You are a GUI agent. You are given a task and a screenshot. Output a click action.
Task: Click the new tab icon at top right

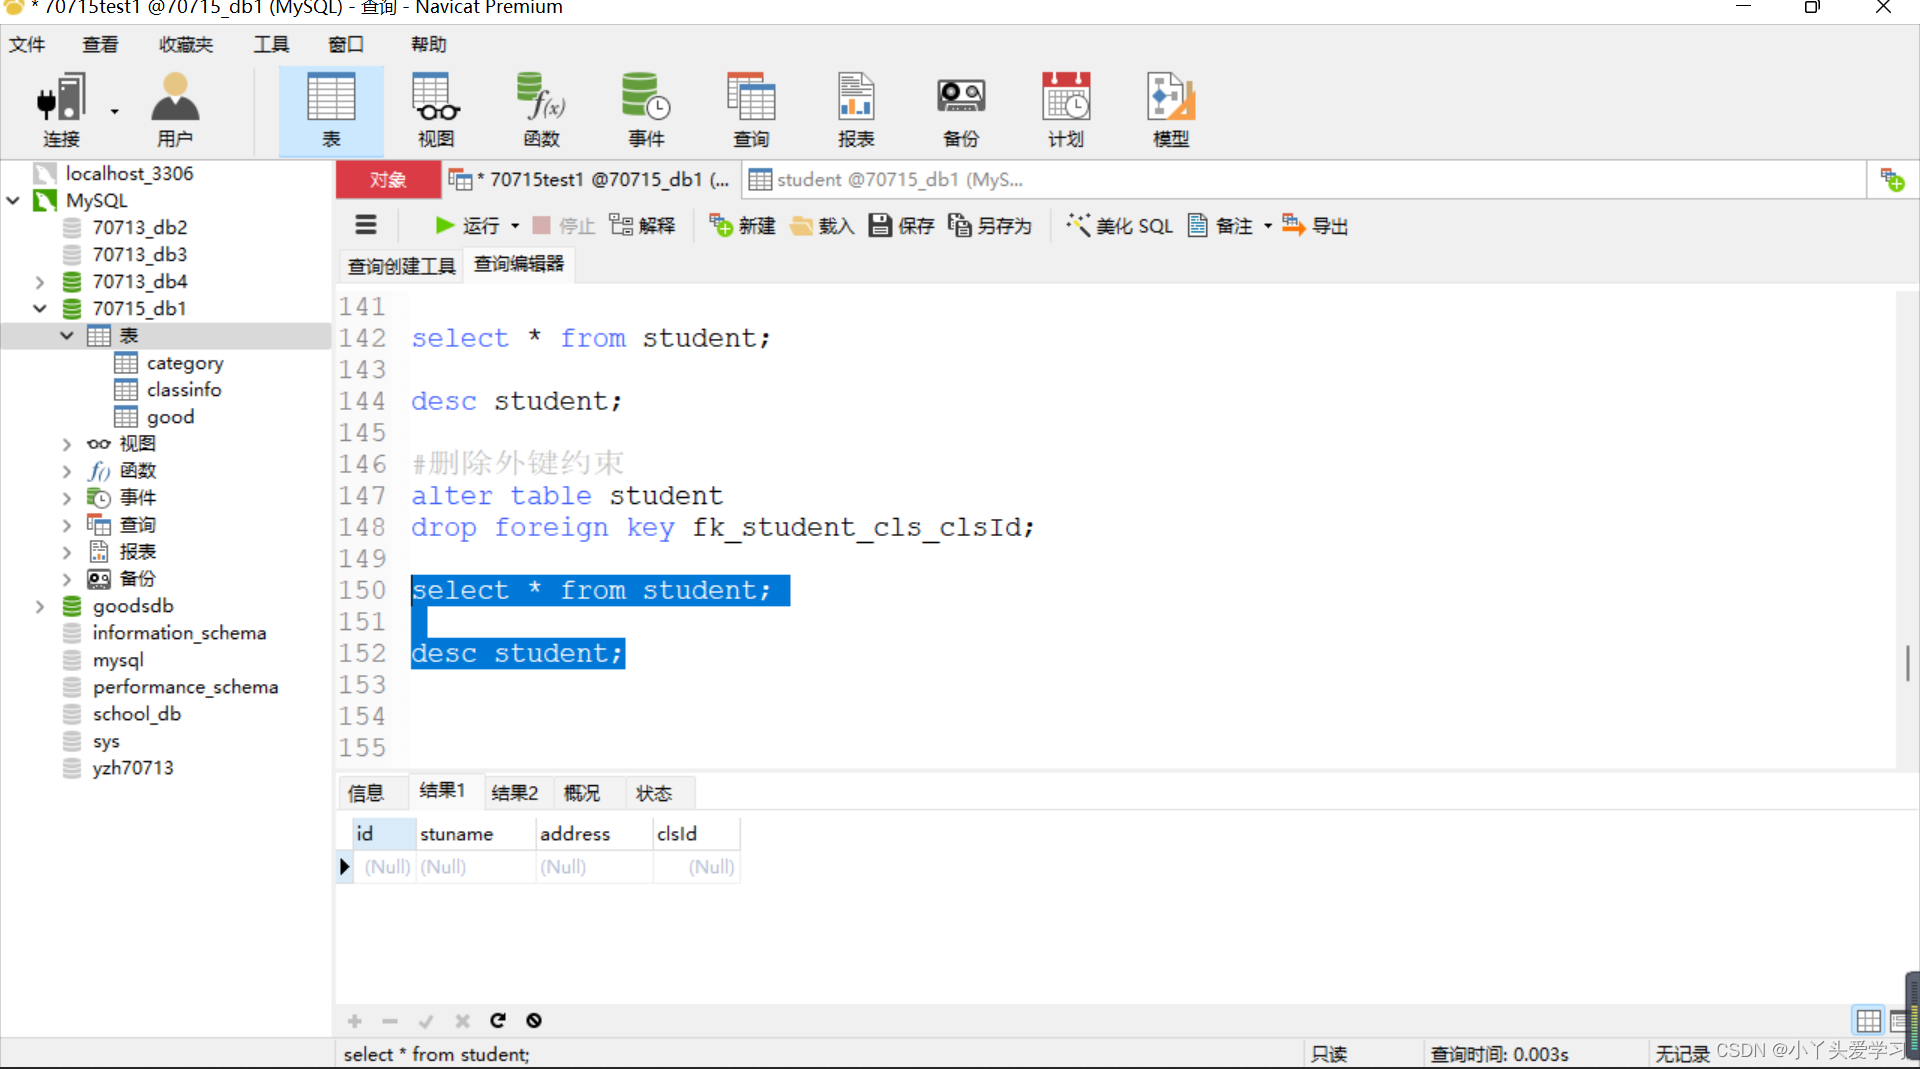click(1892, 181)
